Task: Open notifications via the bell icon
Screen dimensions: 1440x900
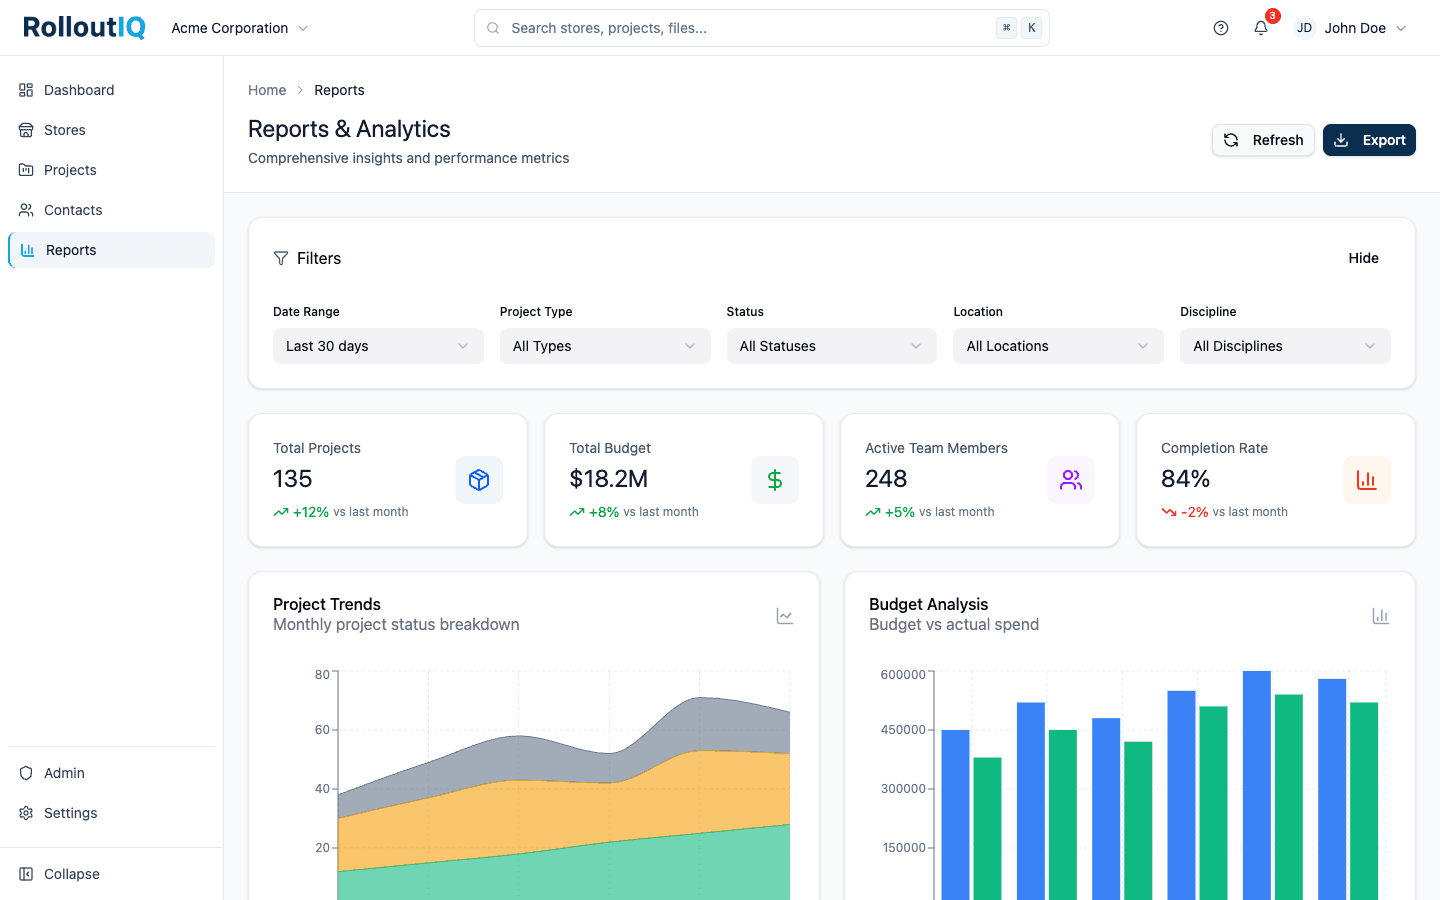Action: (1260, 27)
